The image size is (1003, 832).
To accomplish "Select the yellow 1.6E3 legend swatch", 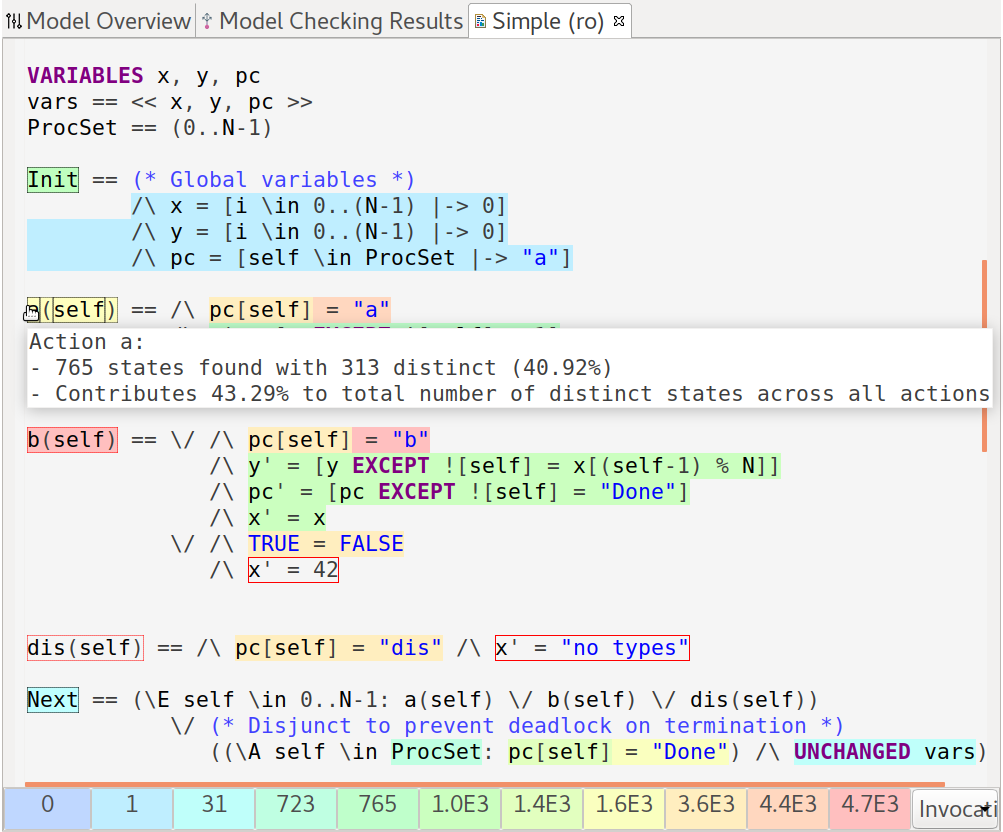I will [x=624, y=805].
